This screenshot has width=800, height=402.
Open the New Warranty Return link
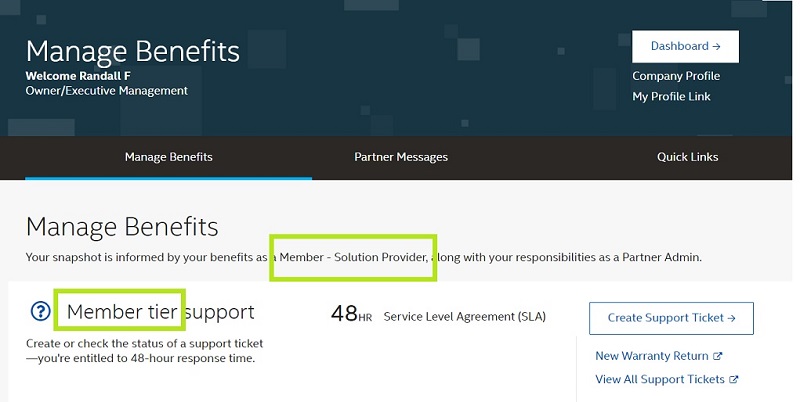point(651,356)
